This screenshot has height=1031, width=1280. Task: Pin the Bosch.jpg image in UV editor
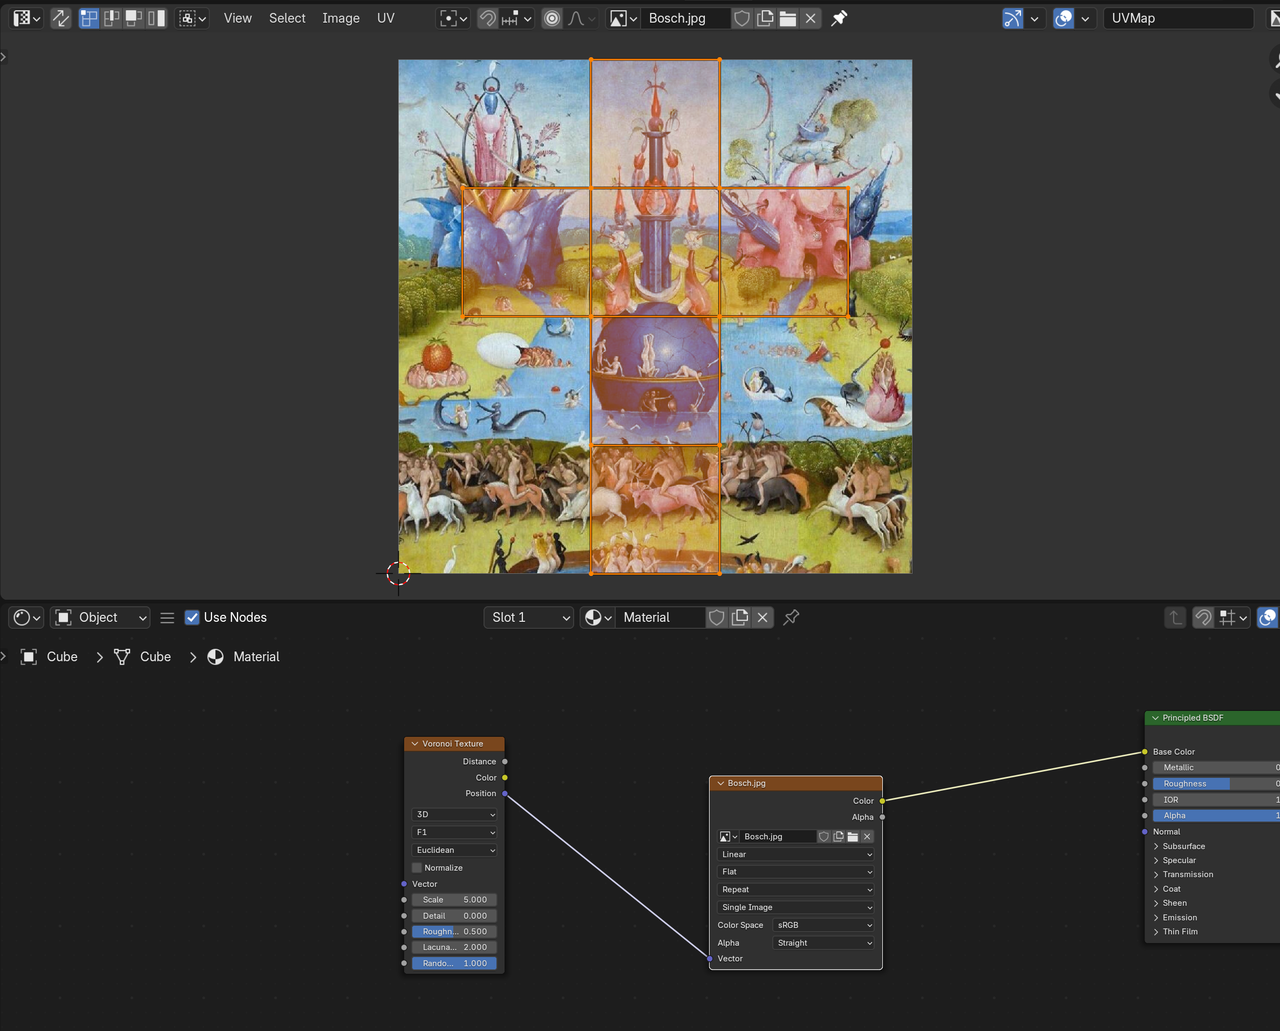[x=839, y=18]
